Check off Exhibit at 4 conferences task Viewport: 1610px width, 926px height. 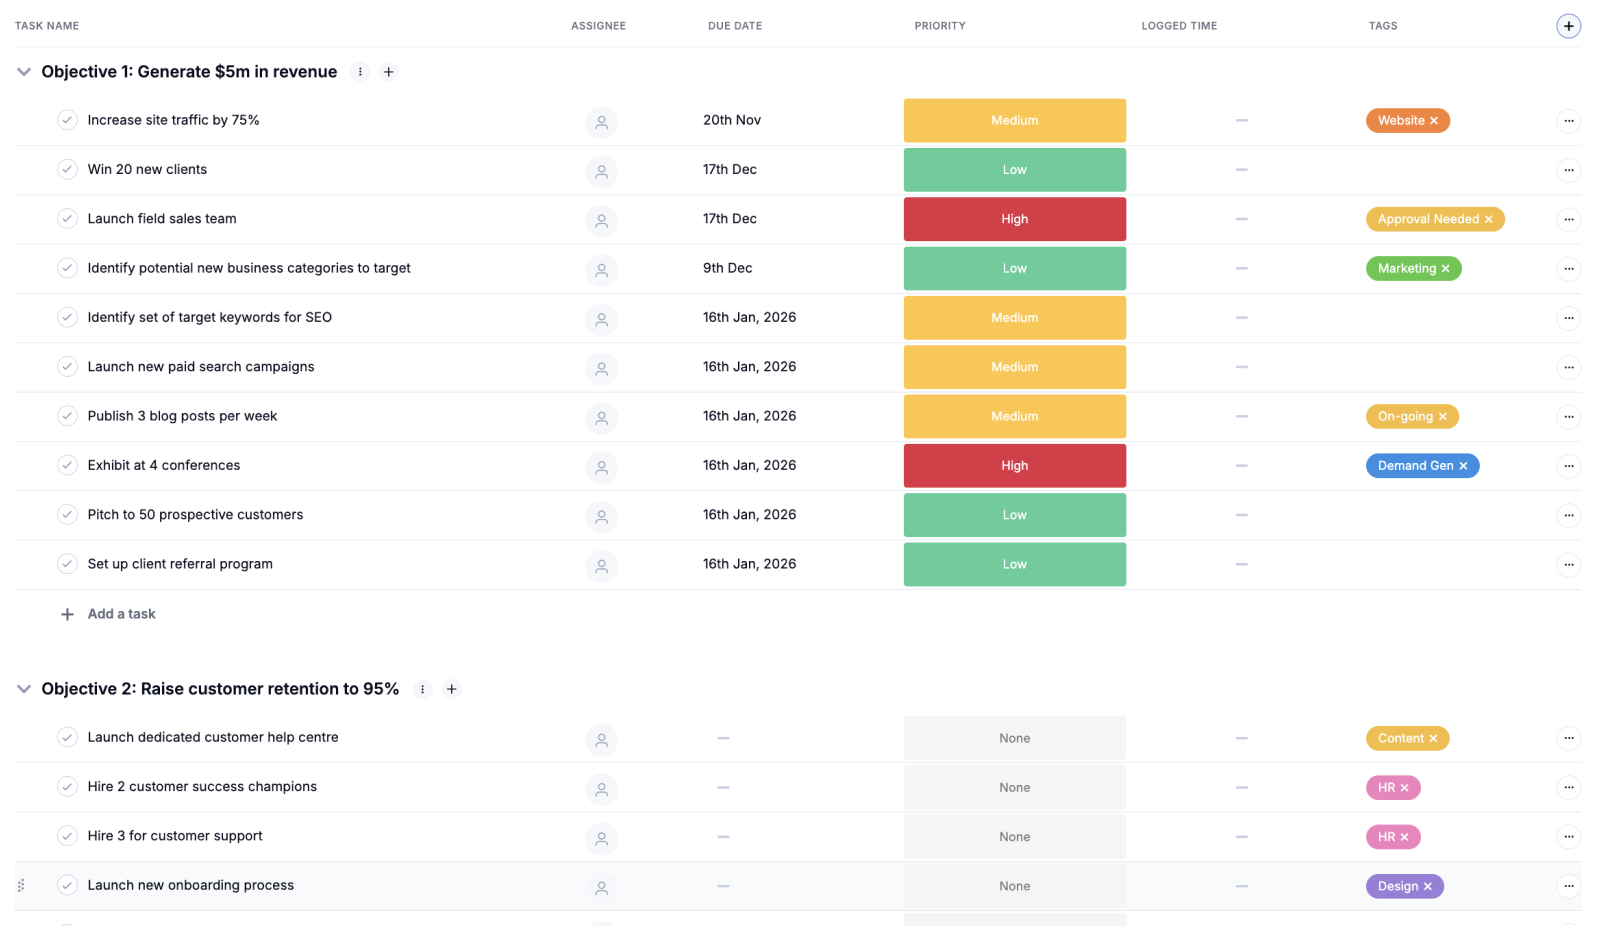67,465
